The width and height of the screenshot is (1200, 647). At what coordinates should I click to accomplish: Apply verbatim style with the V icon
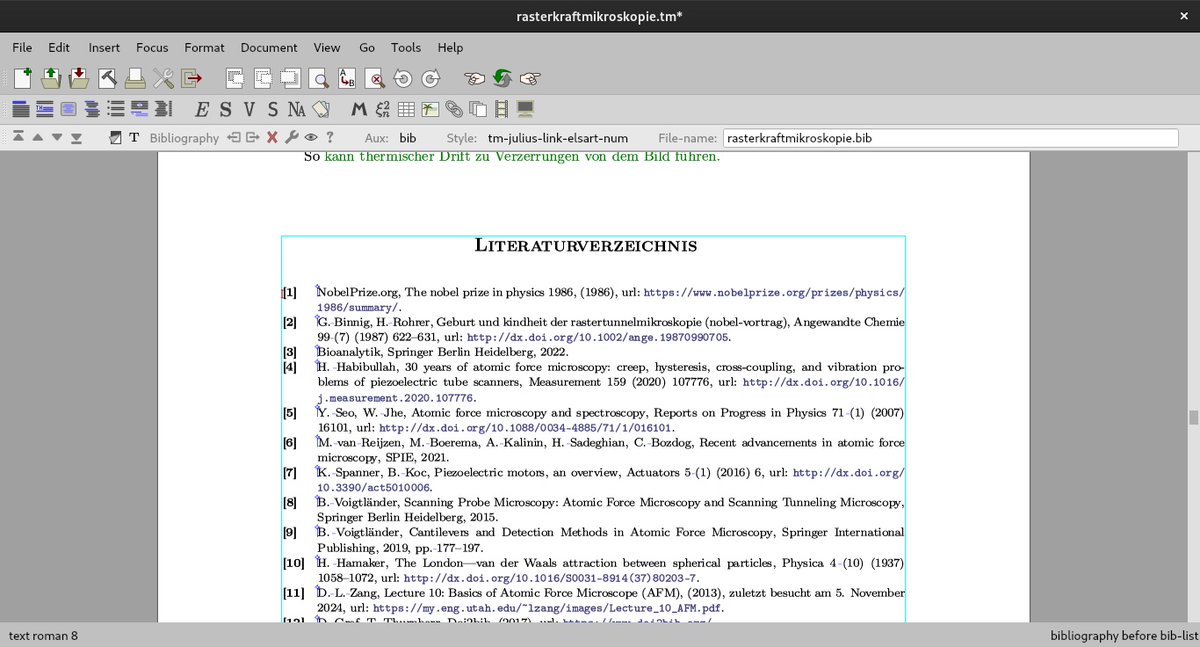(x=249, y=108)
